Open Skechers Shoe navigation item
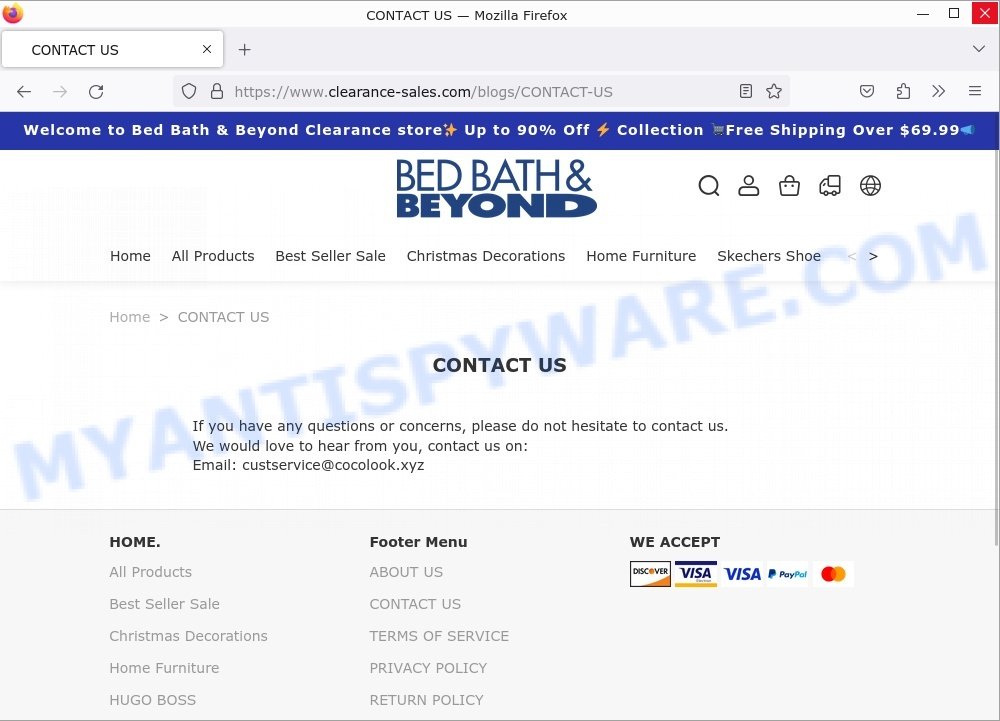 (x=768, y=256)
